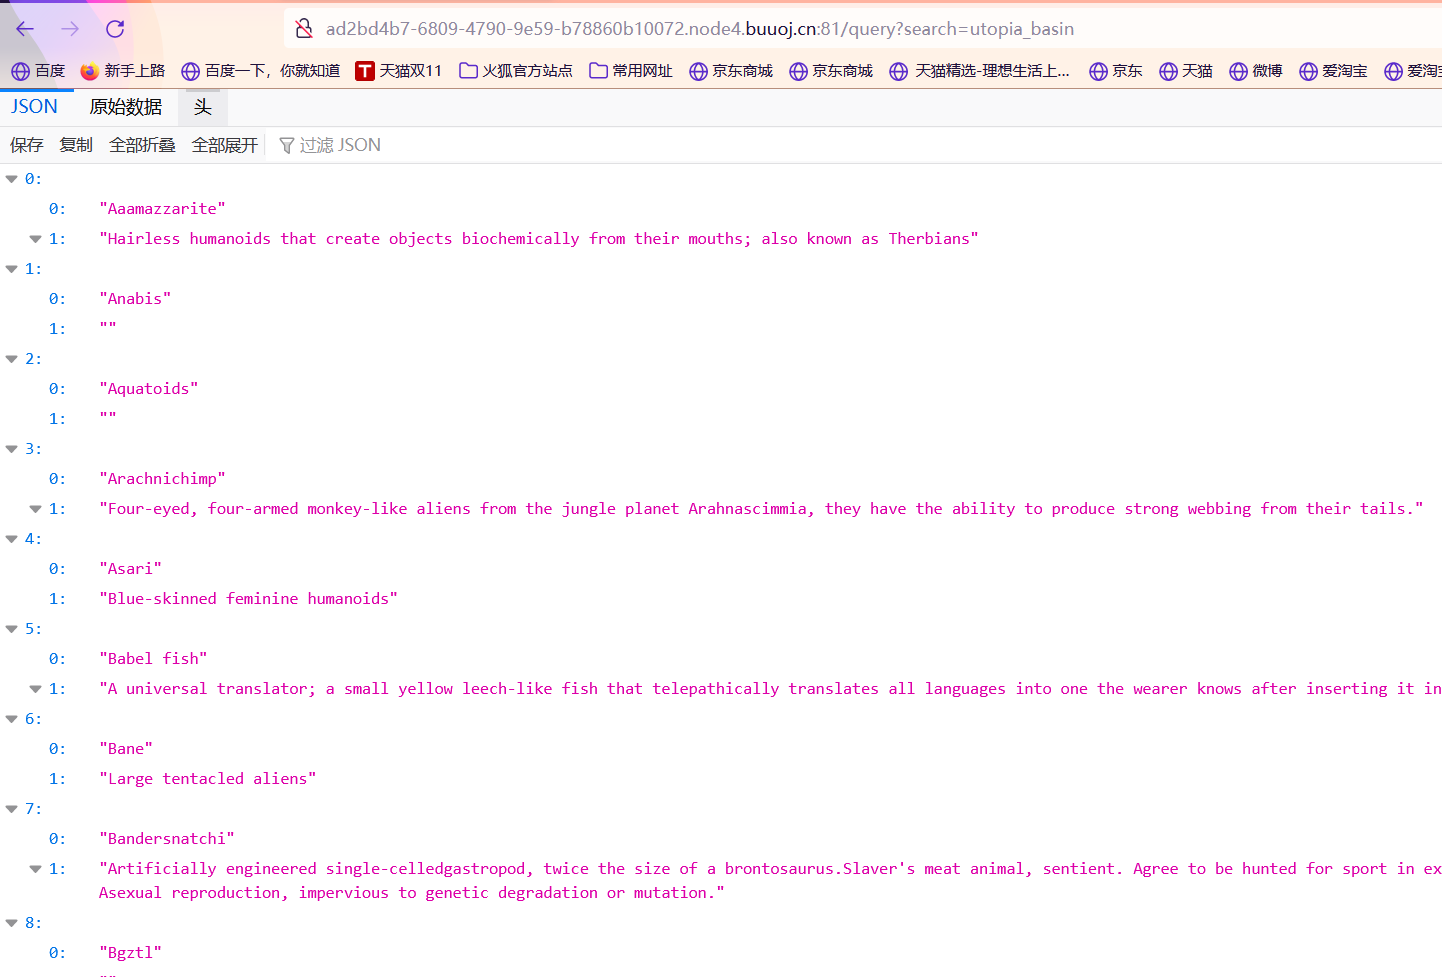1442x977 pixels.
Task: Select the "Bgztl" value
Action: point(130,953)
